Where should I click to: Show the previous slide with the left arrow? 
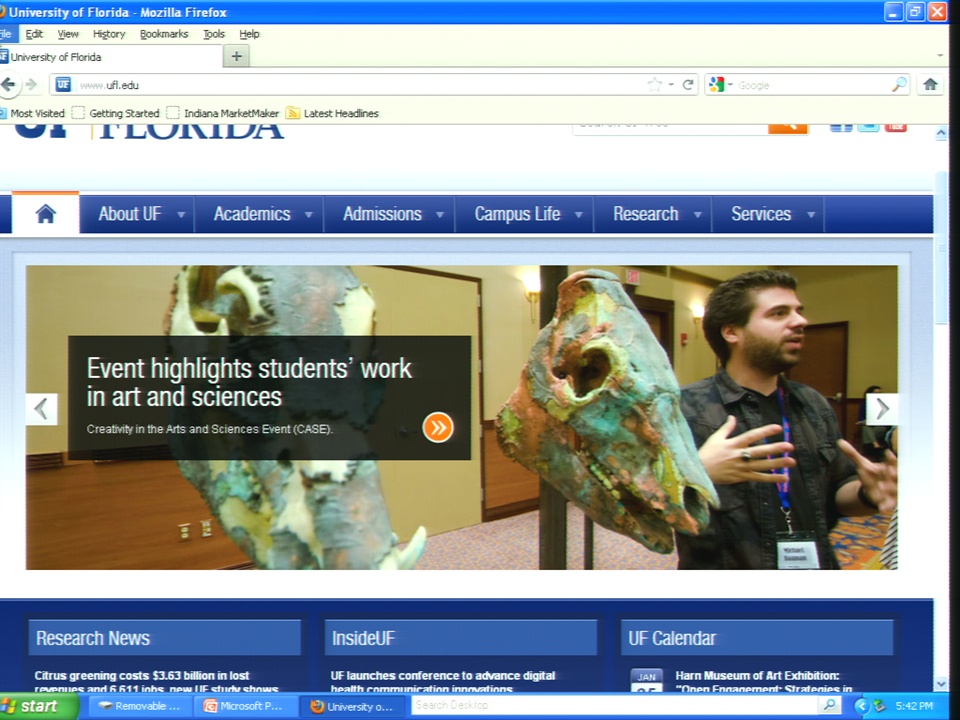42,409
